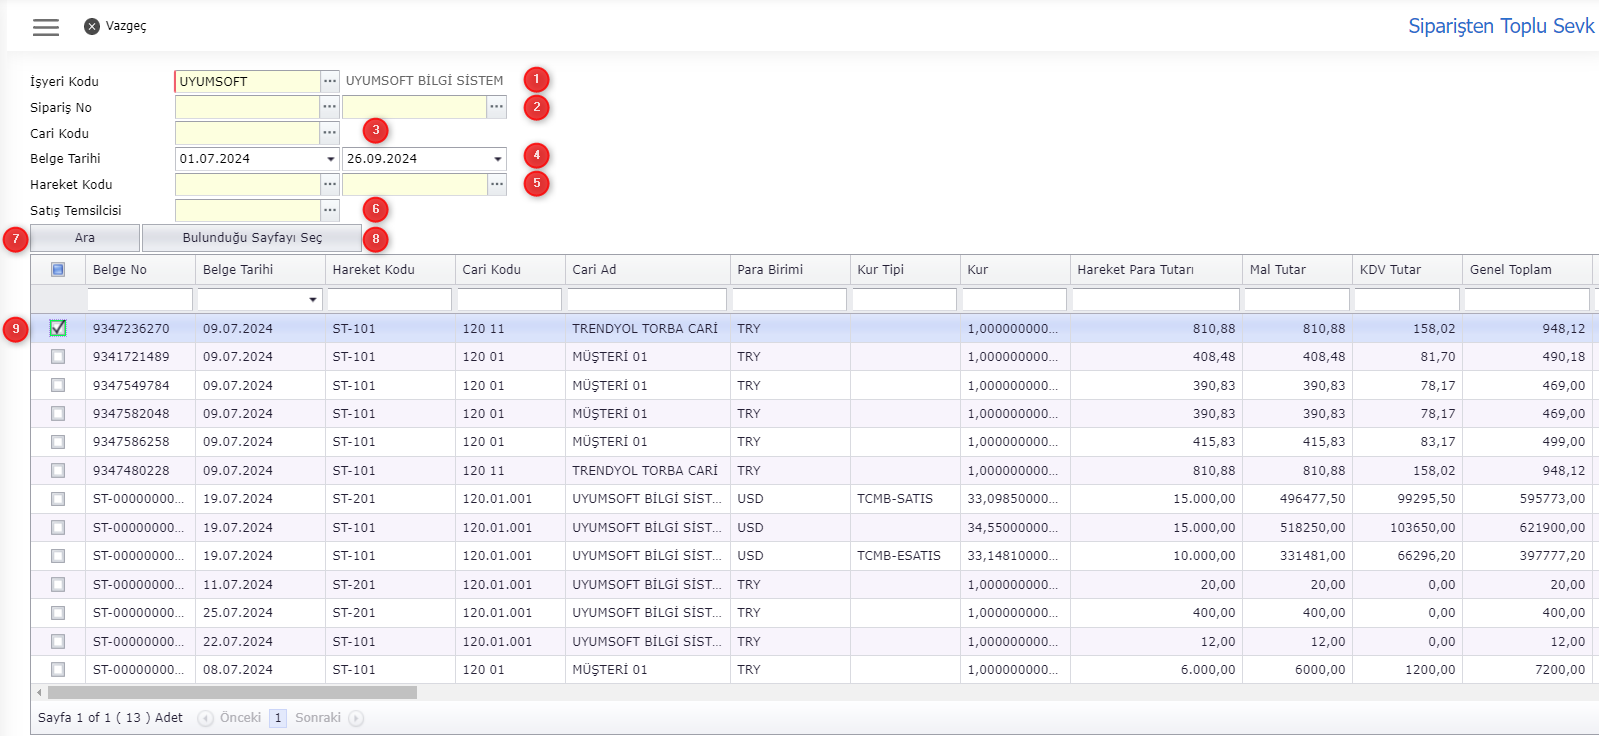Select page number 1 in pager
The height and width of the screenshot is (736, 1599).
point(278,718)
